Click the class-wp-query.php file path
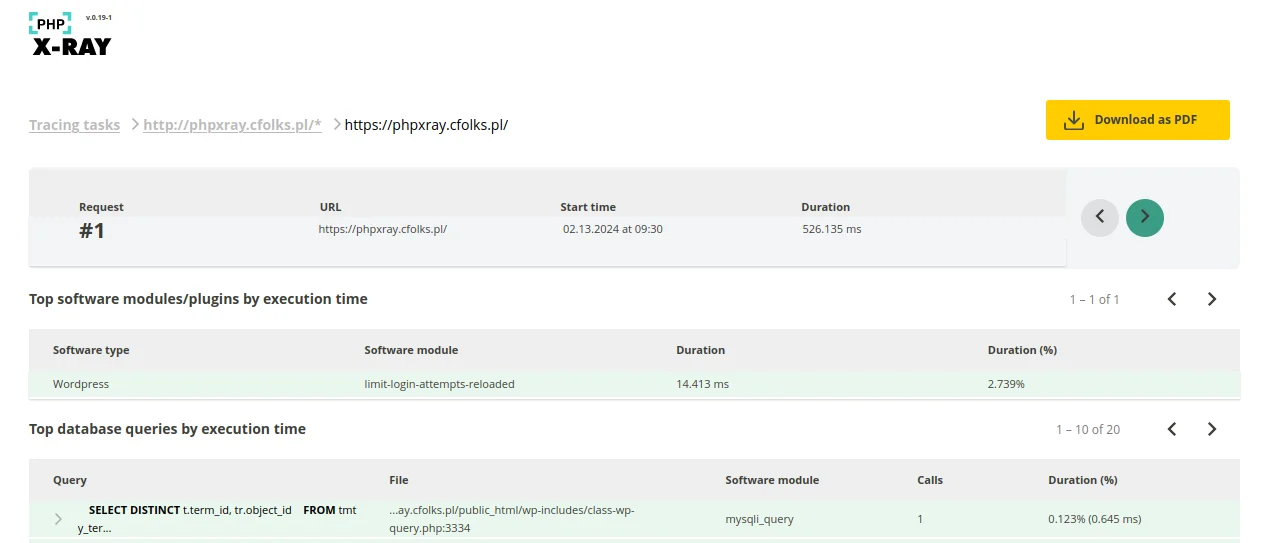The height and width of the screenshot is (543, 1272). point(512,519)
